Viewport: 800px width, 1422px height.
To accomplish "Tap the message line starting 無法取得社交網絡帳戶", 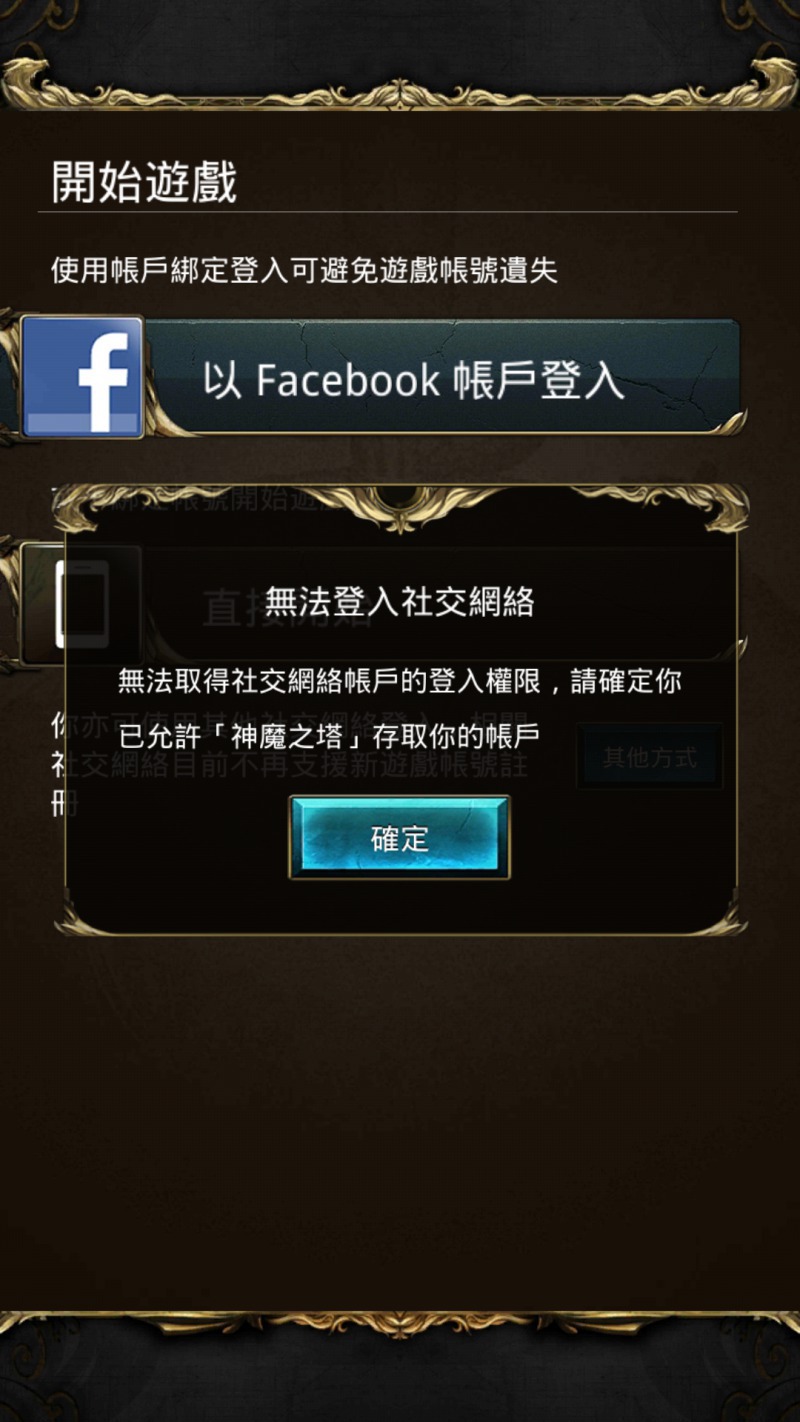I will 400,682.
